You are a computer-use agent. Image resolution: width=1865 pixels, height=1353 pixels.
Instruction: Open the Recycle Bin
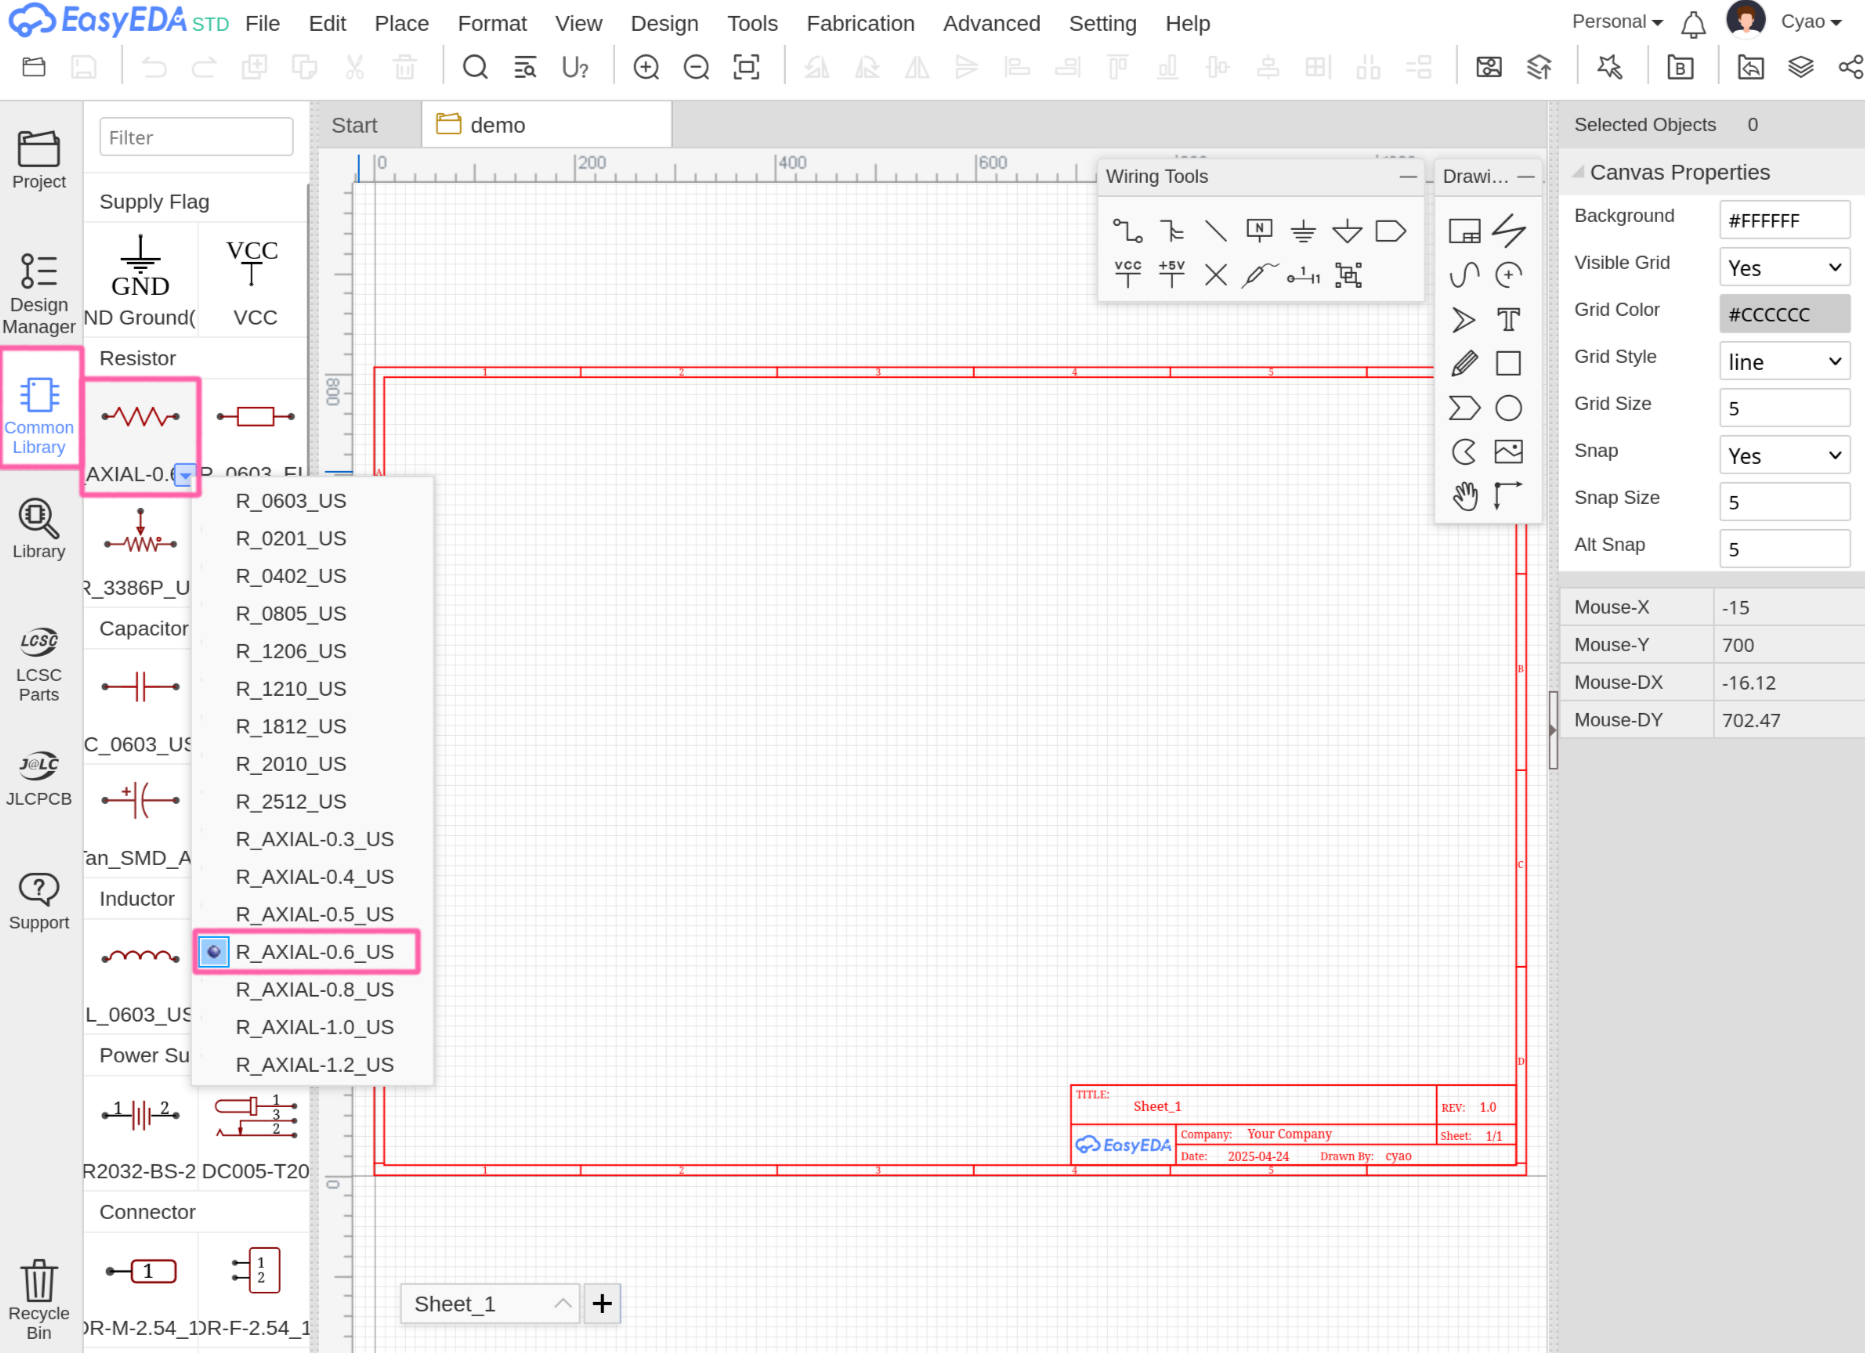click(39, 1298)
